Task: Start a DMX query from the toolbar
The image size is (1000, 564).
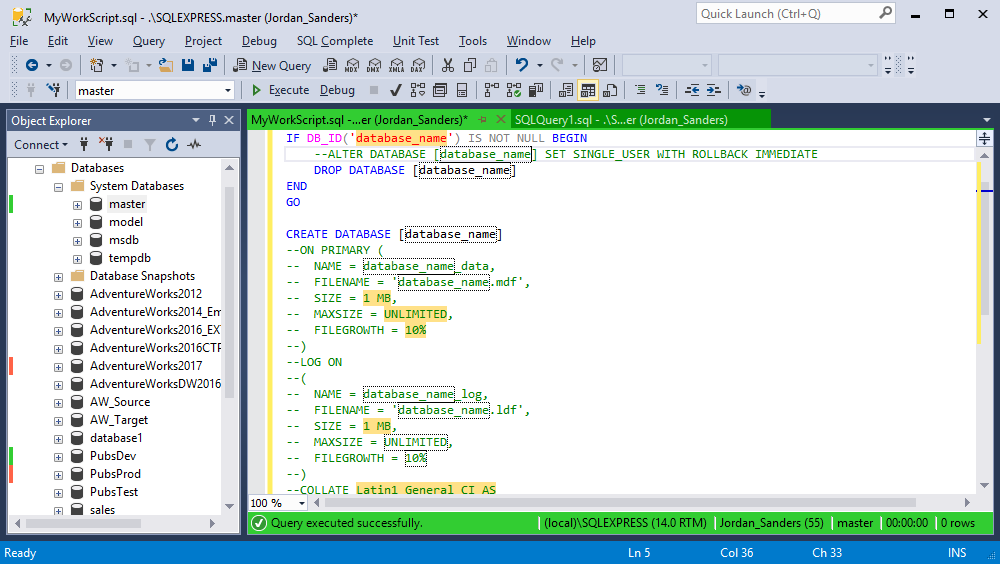Action: 374,65
